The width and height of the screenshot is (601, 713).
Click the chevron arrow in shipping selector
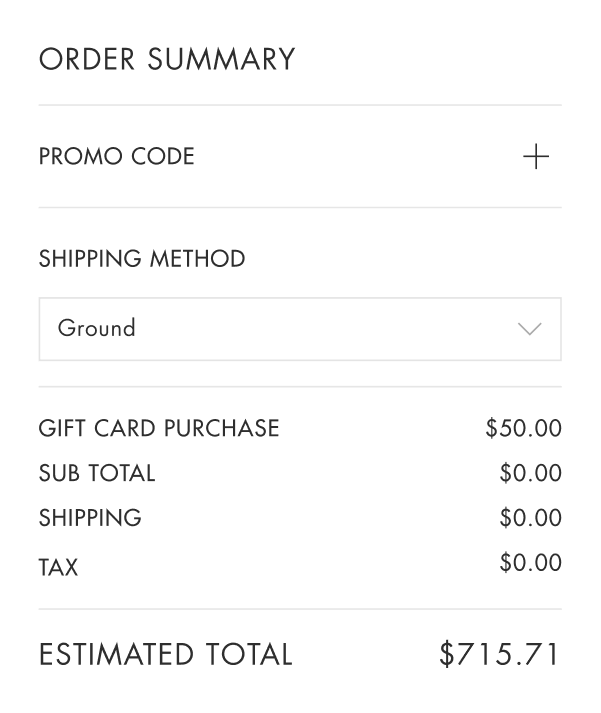point(530,329)
